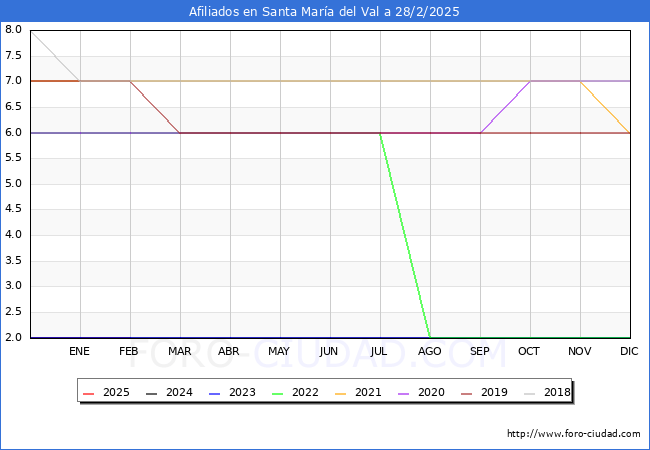Click the 4.0 y-axis value
The height and width of the screenshot is (450, 650).
(13, 235)
